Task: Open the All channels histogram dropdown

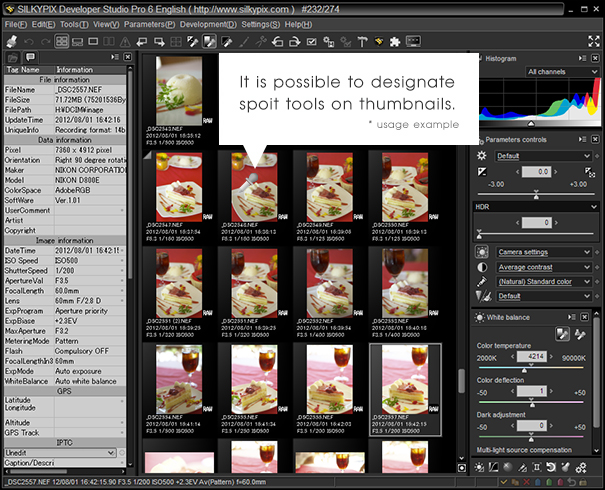Action: click(x=562, y=72)
